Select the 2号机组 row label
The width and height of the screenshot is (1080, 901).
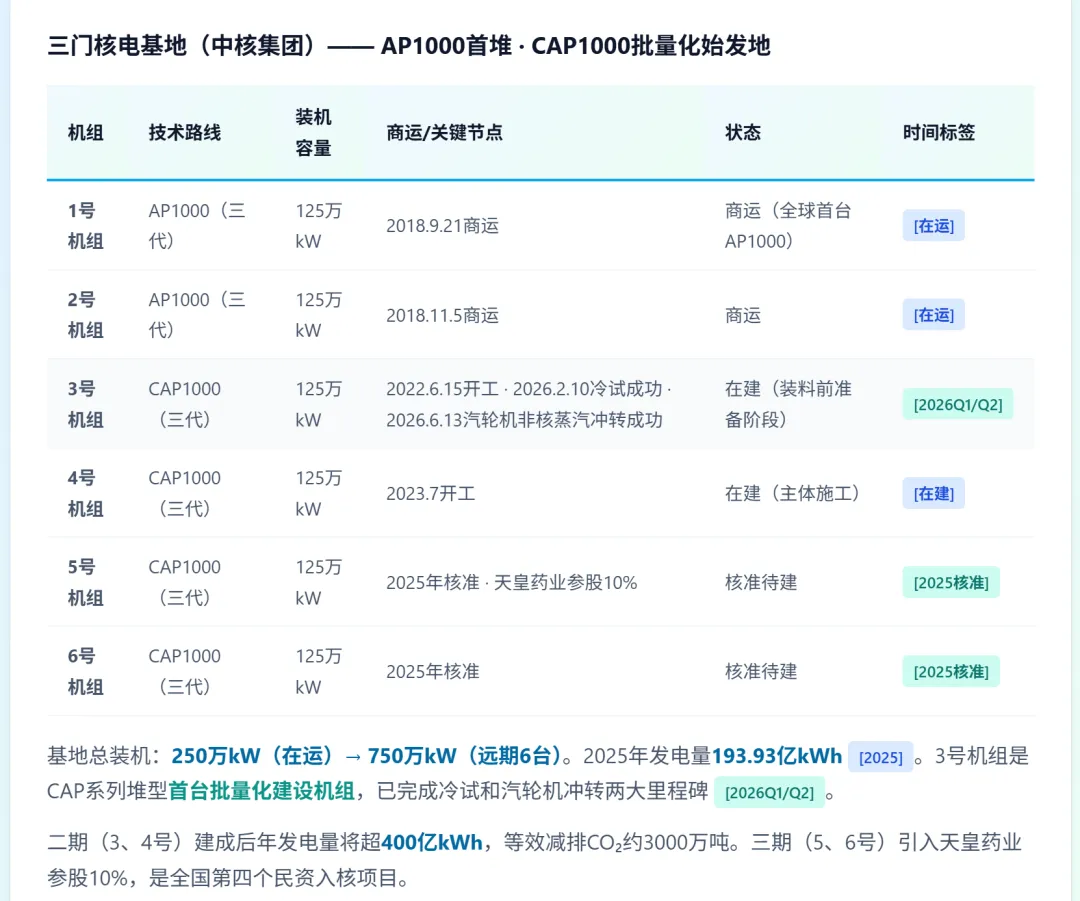pos(85,315)
